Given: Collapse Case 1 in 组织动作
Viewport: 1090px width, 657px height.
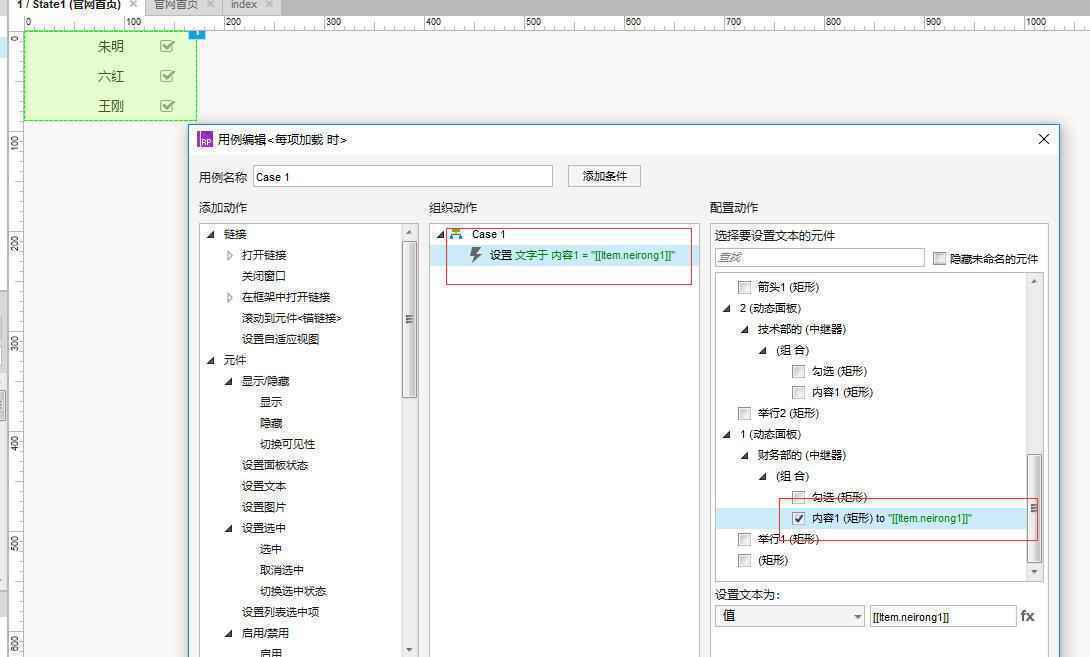Looking at the screenshot, I should coord(440,234).
